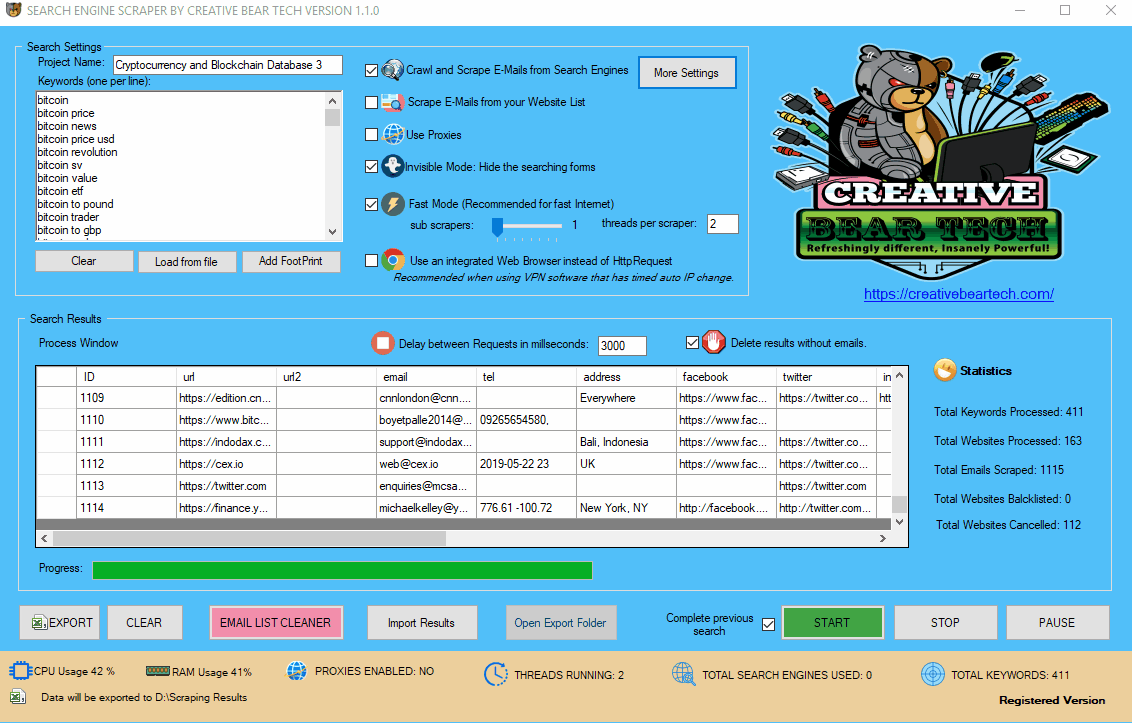Toggle Delete results without emails checkbox
Screen dimensions: 1132x723
[x=692, y=342]
